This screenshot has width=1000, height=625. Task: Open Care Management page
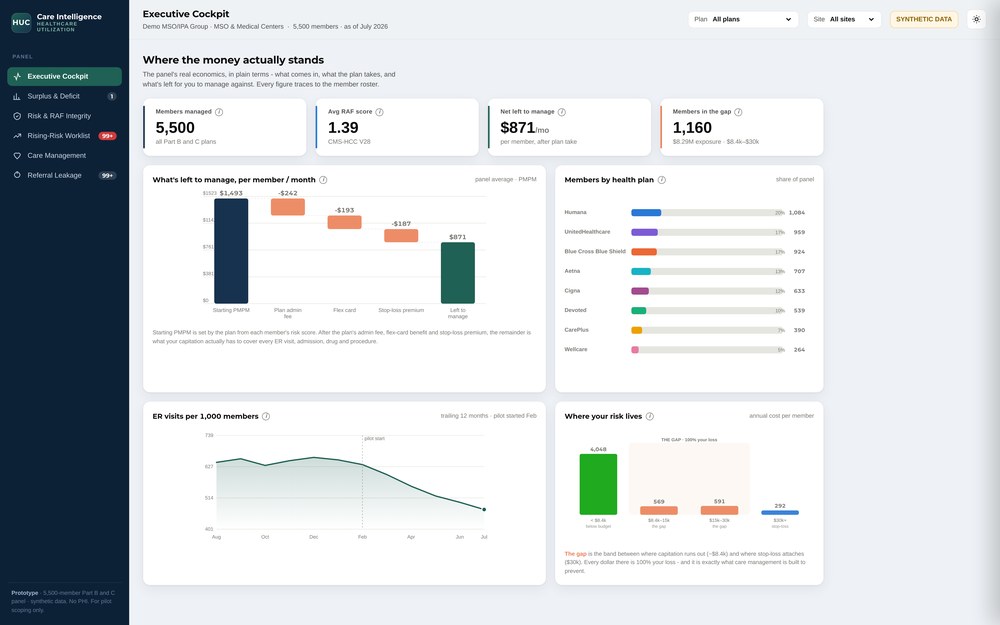coord(64,156)
